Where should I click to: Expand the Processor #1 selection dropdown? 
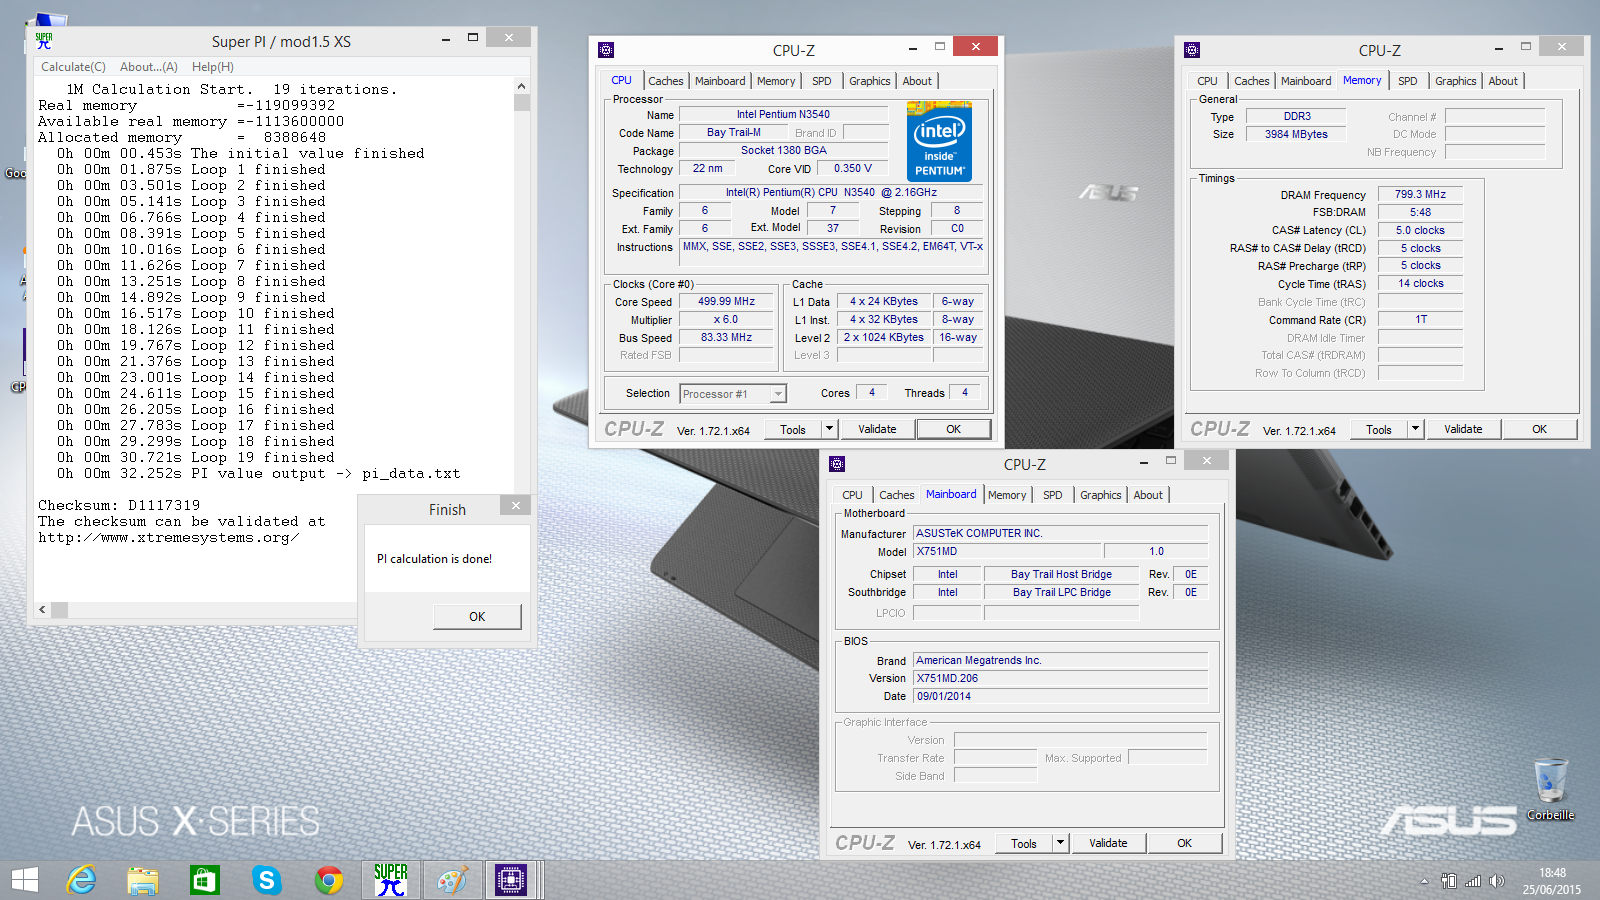tap(778, 394)
